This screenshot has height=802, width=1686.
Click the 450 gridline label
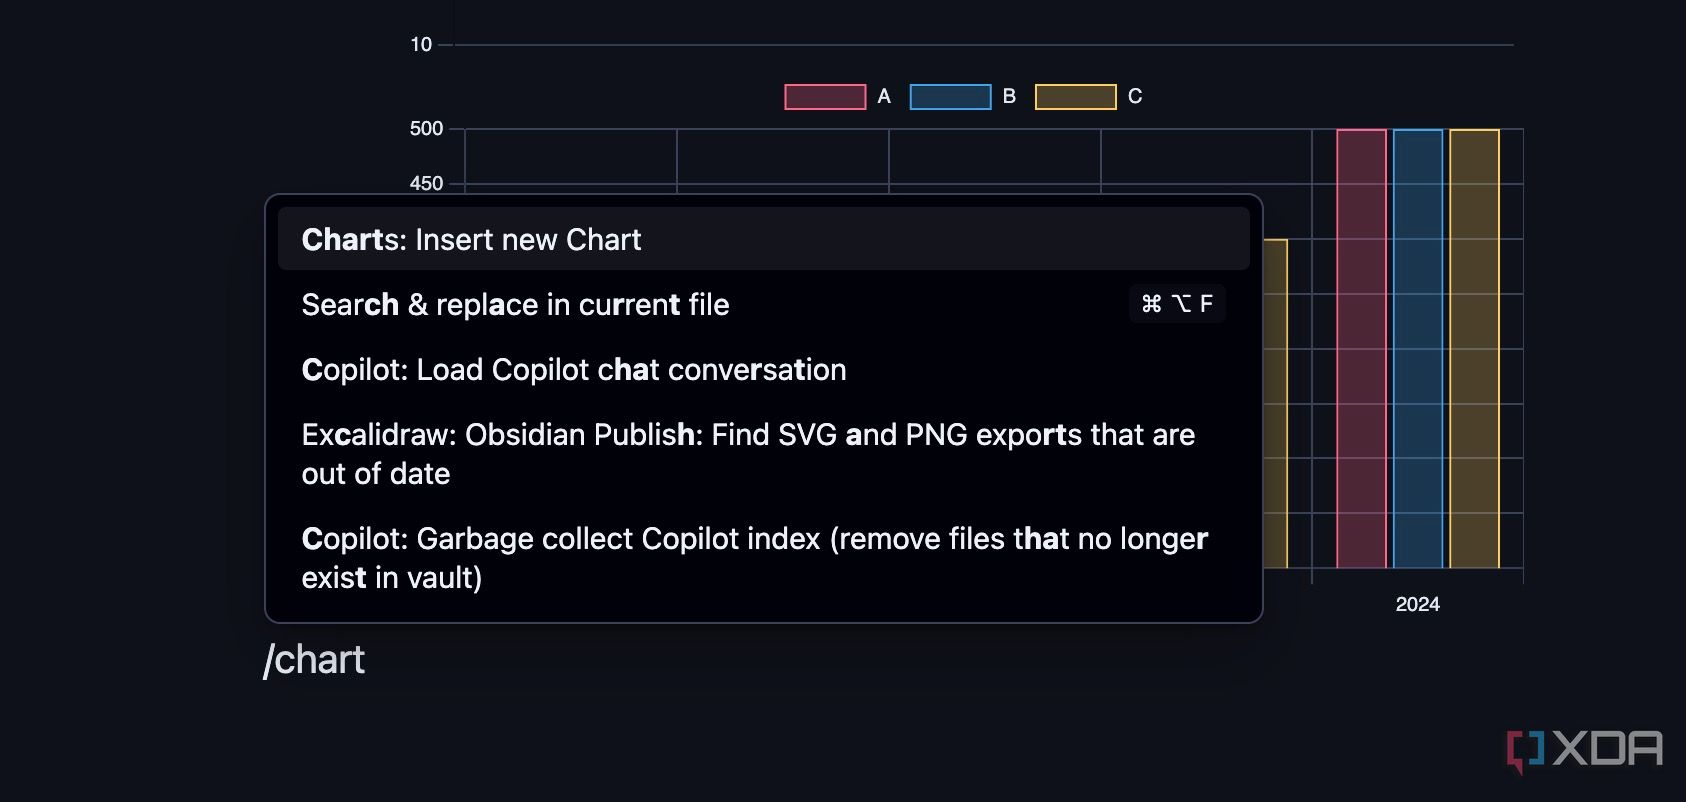point(426,183)
